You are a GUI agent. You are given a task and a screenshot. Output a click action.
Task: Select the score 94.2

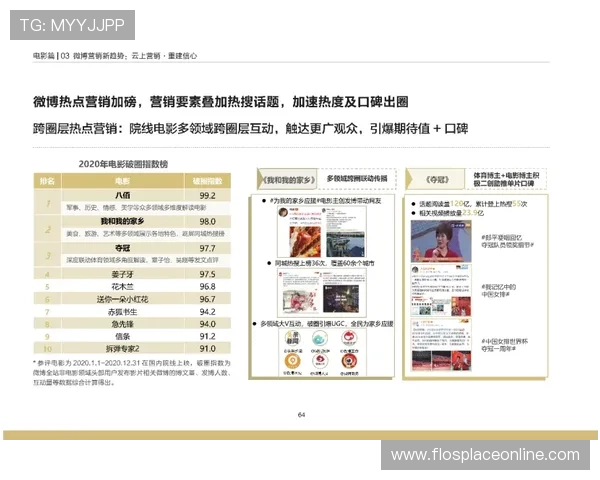(207, 312)
